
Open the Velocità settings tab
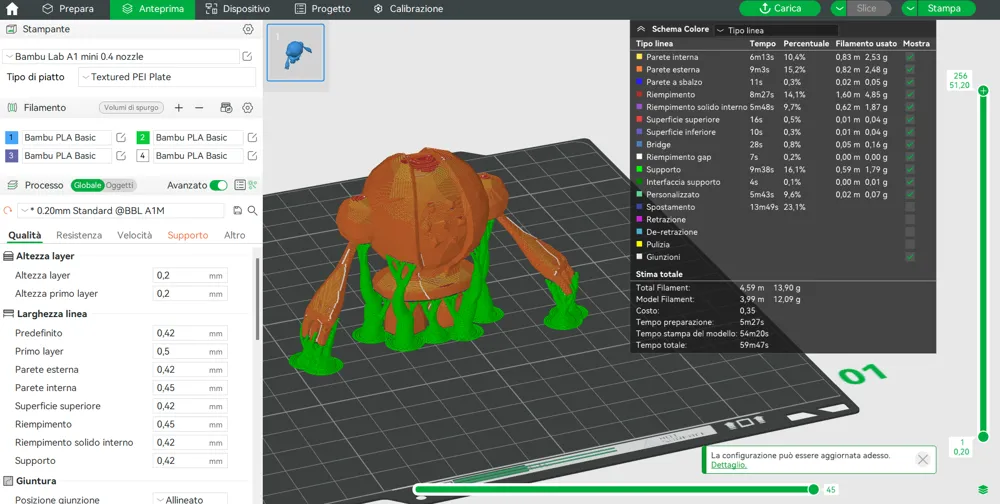pos(135,235)
